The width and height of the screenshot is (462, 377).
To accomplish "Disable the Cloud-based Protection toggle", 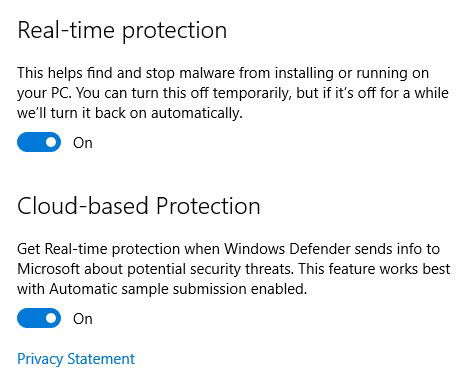I will [x=39, y=318].
